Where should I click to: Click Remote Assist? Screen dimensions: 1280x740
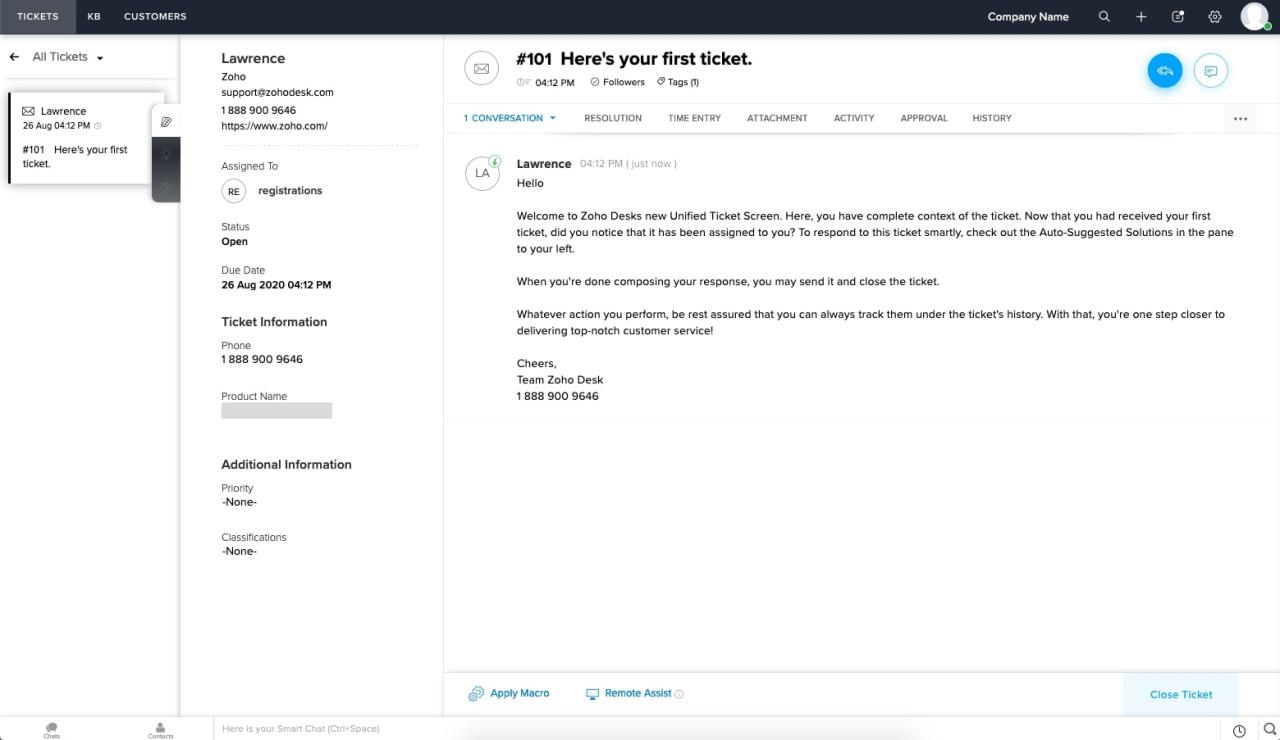pos(638,693)
